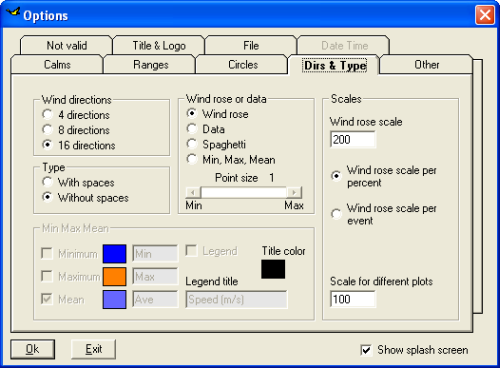
Task: Click the Exit button
Action: (94, 349)
